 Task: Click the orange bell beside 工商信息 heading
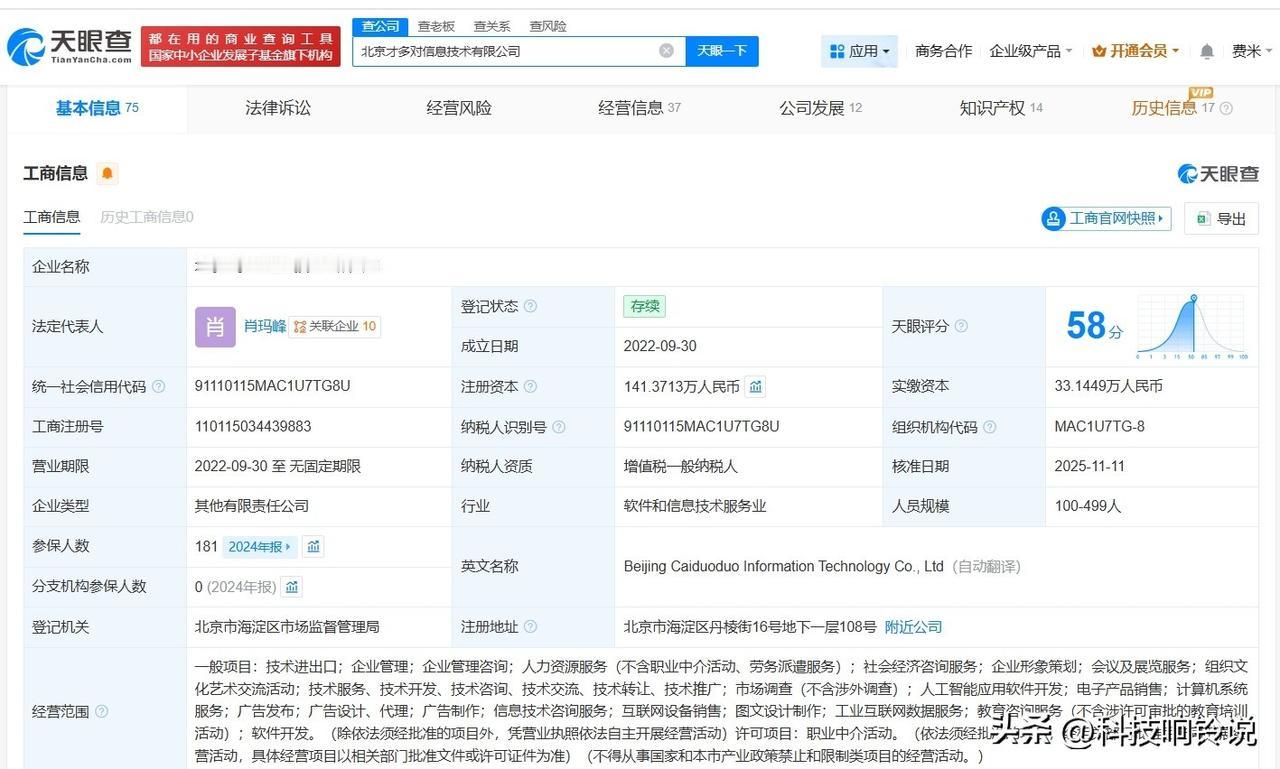[x=107, y=173]
